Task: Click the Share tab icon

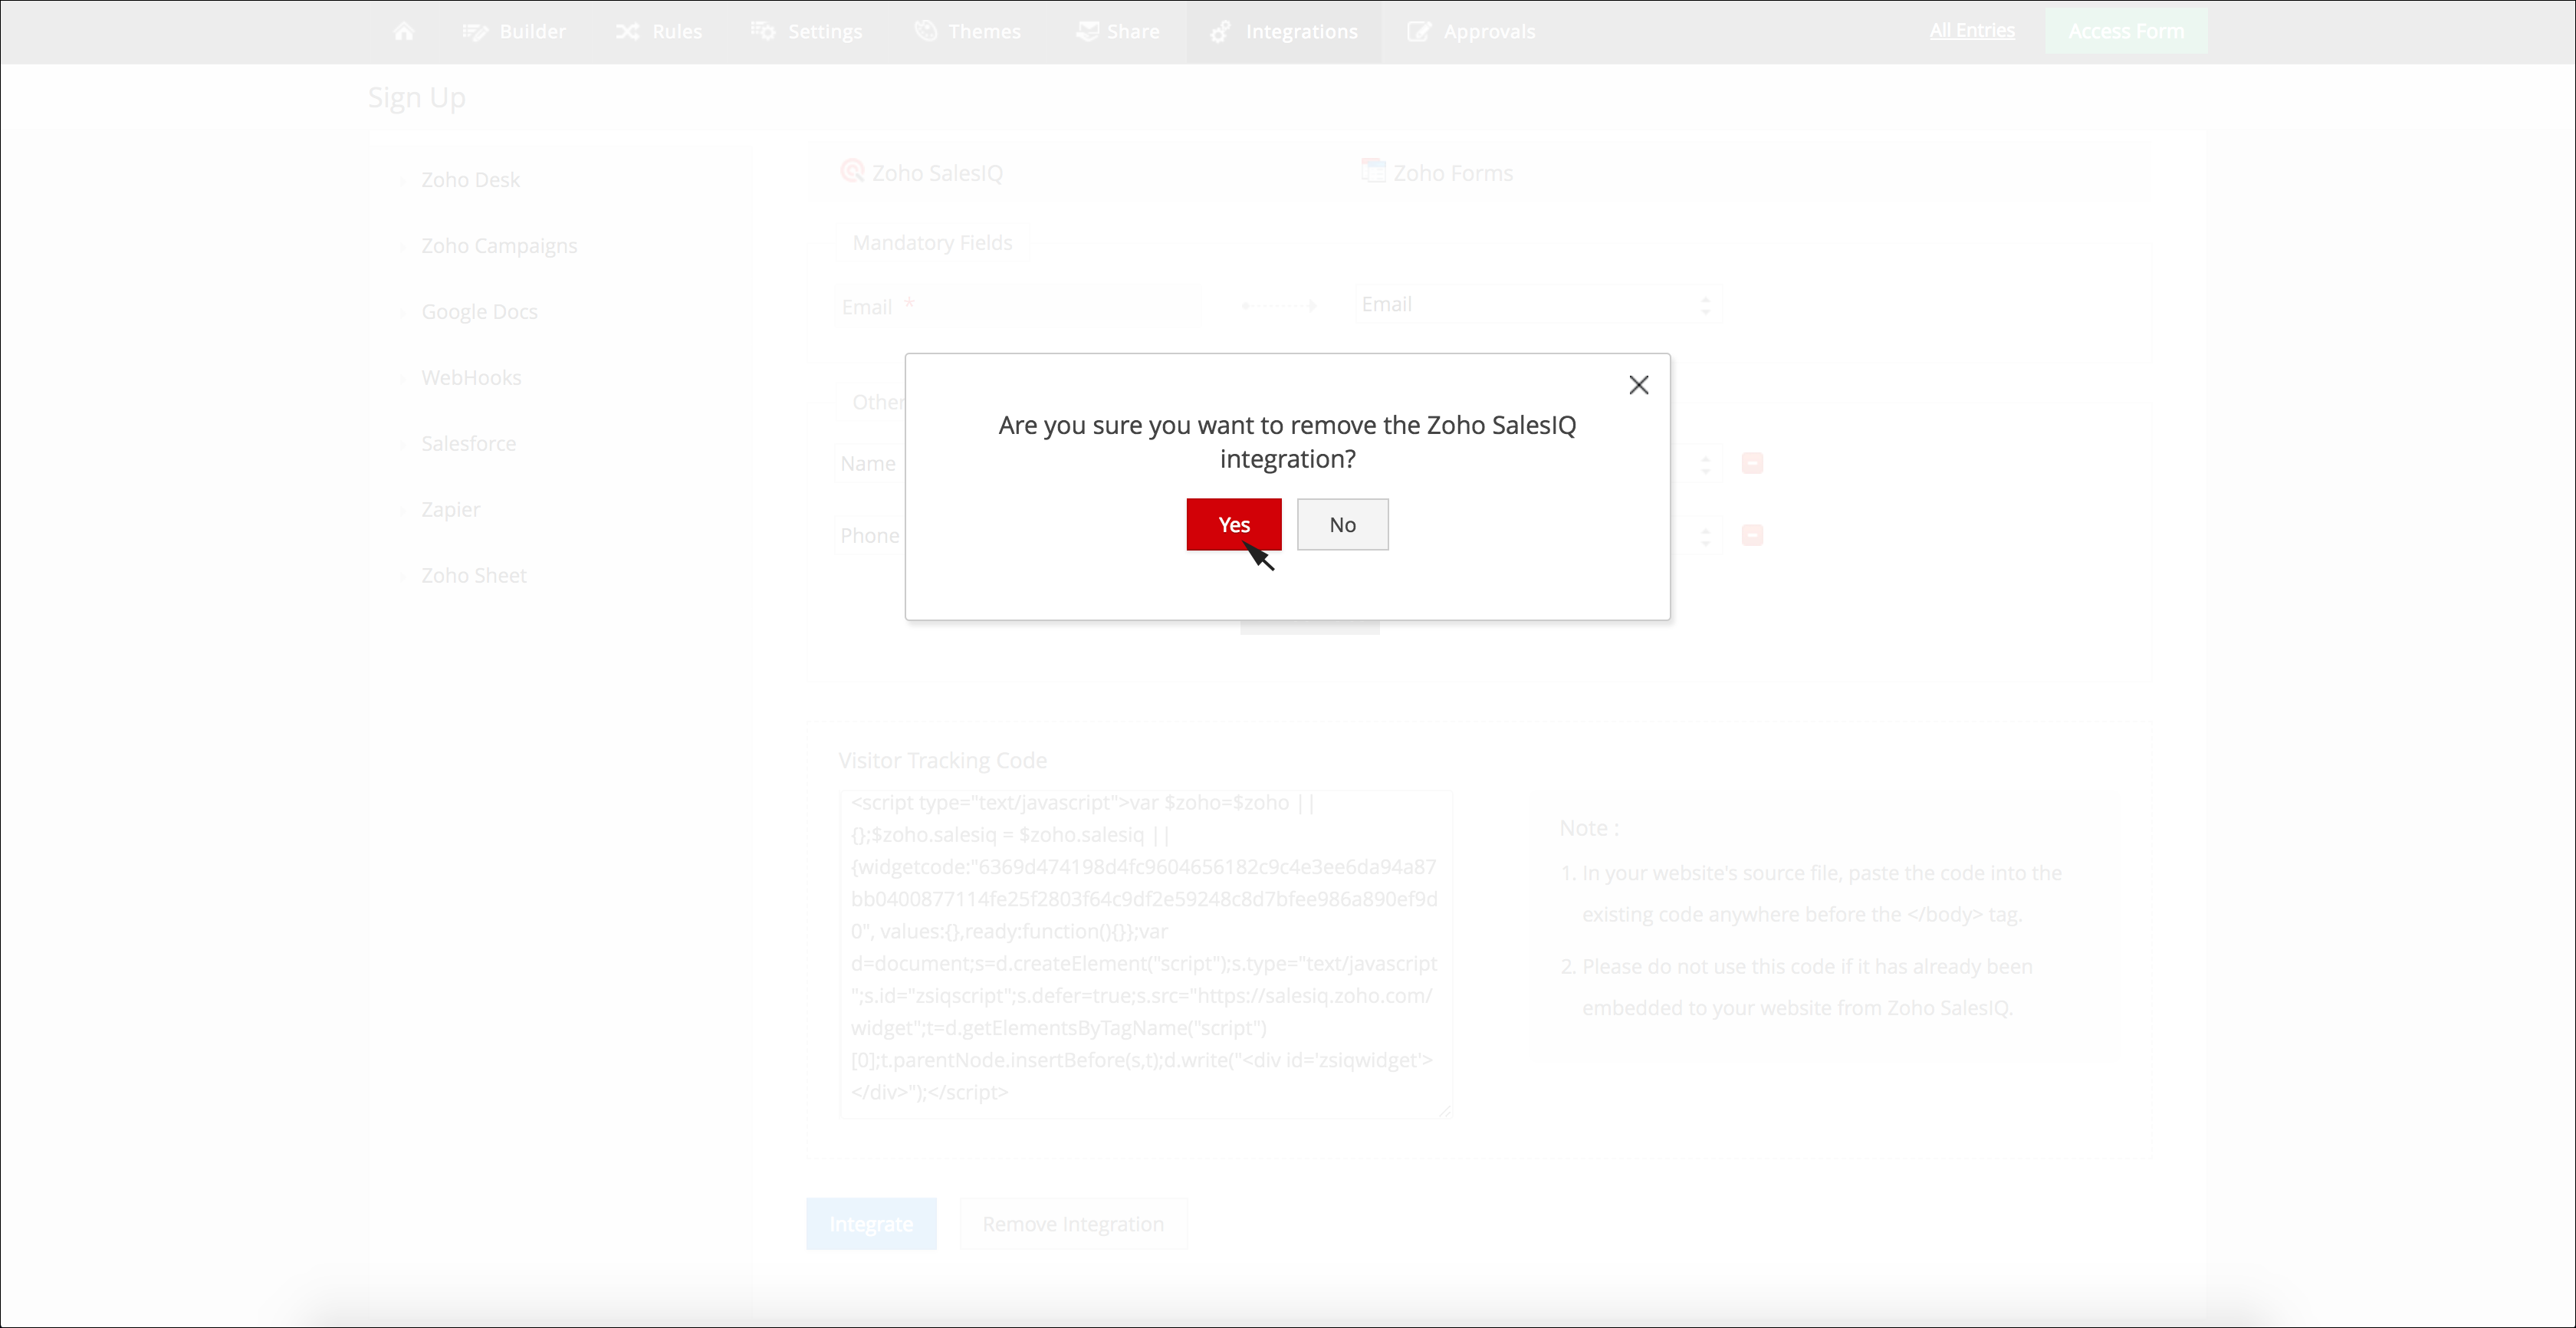Action: [1087, 31]
